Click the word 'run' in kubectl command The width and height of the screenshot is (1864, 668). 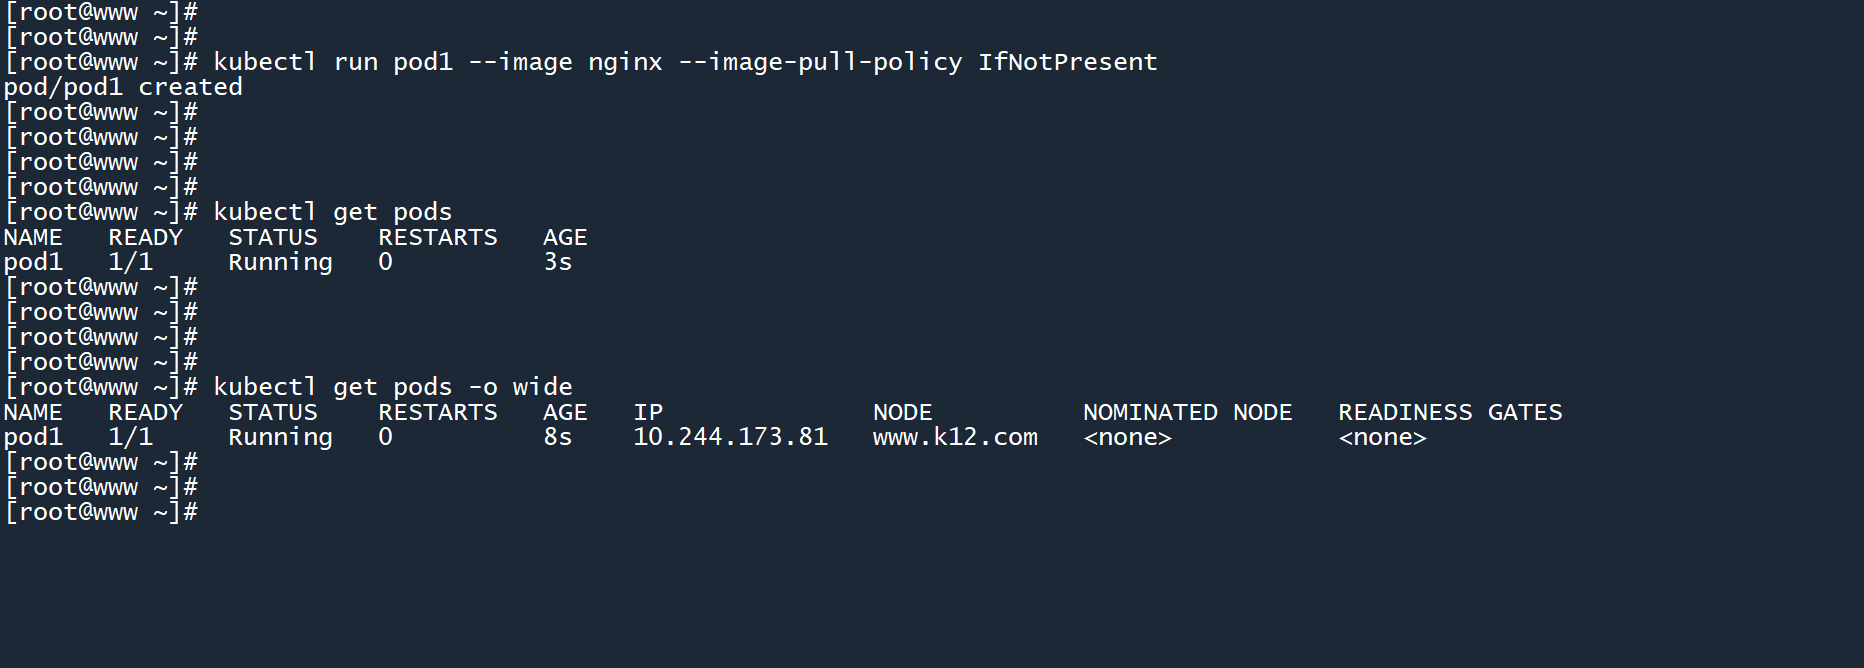(x=355, y=62)
